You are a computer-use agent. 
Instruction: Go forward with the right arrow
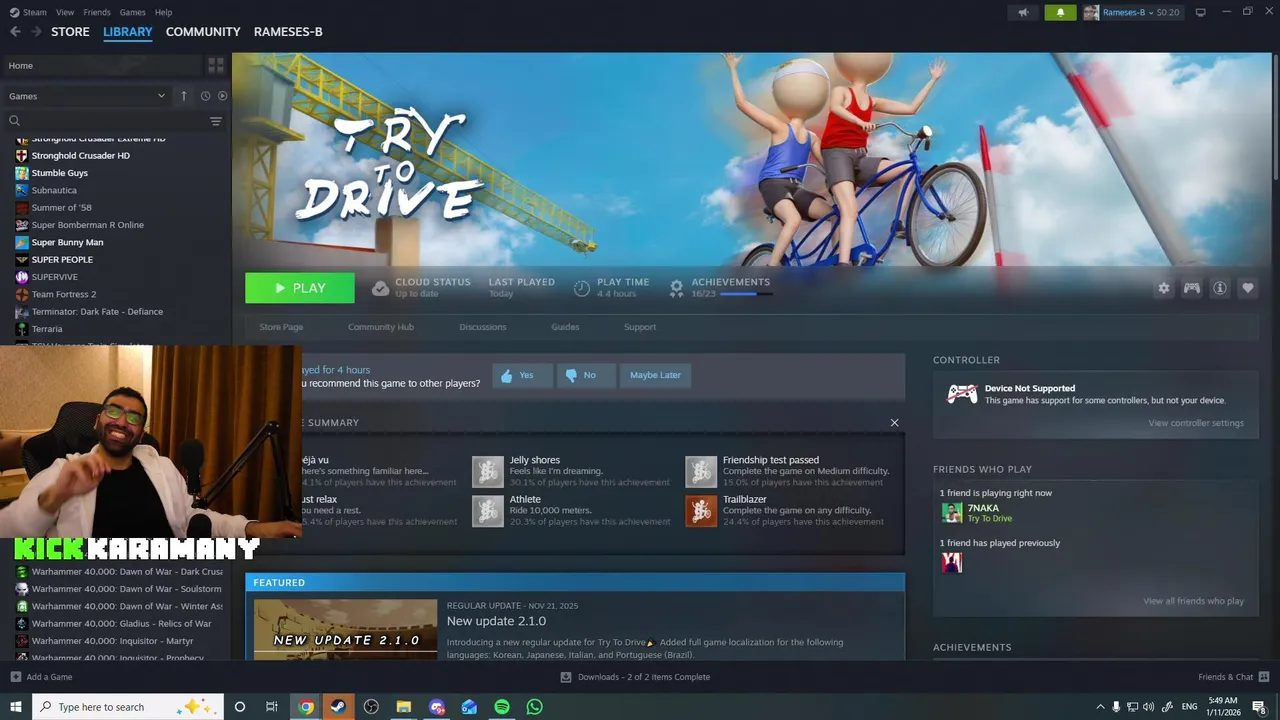(36, 32)
